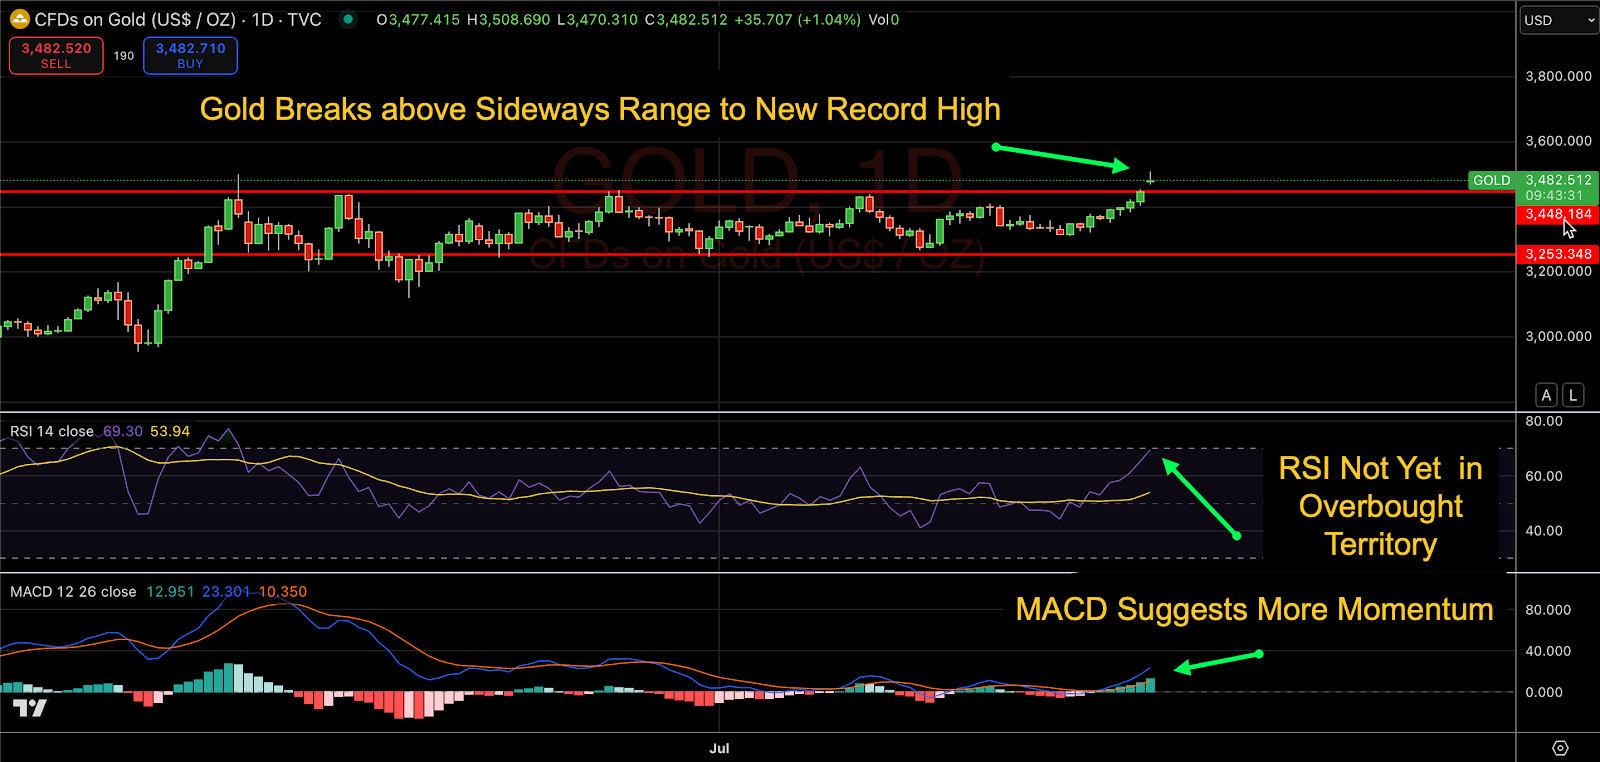Click the spread value 190

(x=123, y=56)
